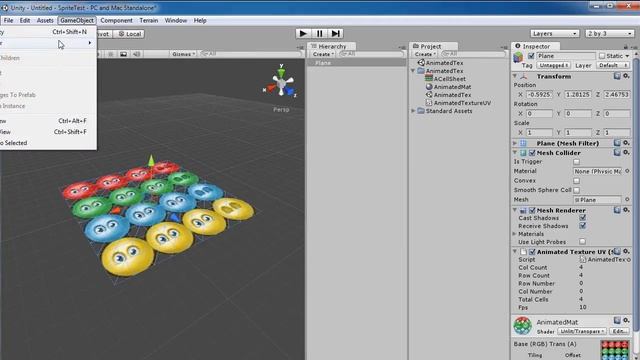Select Plane in the Hierarchy list

point(356,63)
